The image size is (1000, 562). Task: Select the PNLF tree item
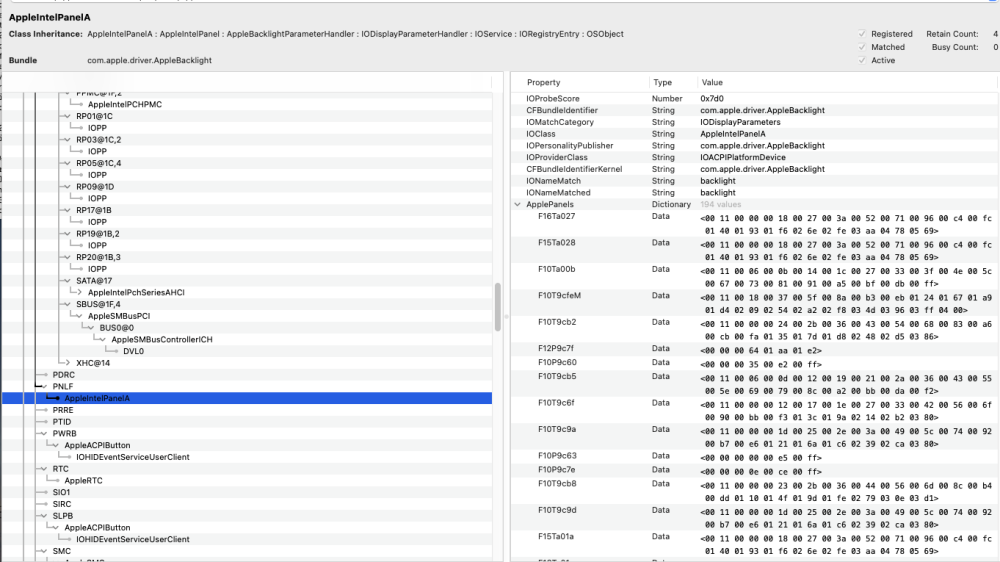[62, 387]
